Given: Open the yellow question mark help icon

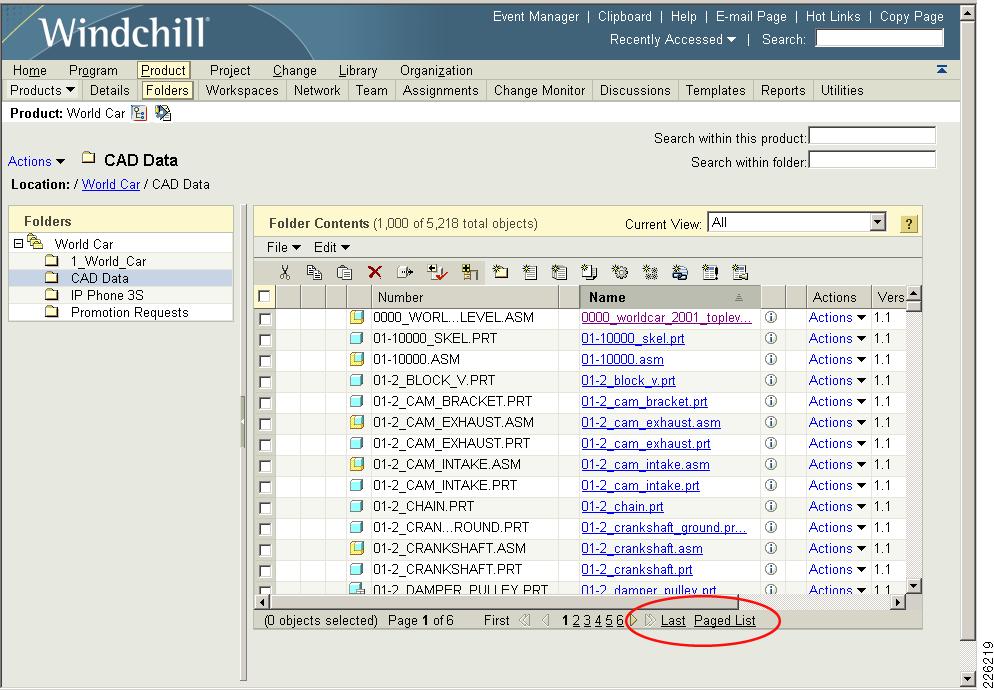Looking at the screenshot, I should [x=908, y=224].
